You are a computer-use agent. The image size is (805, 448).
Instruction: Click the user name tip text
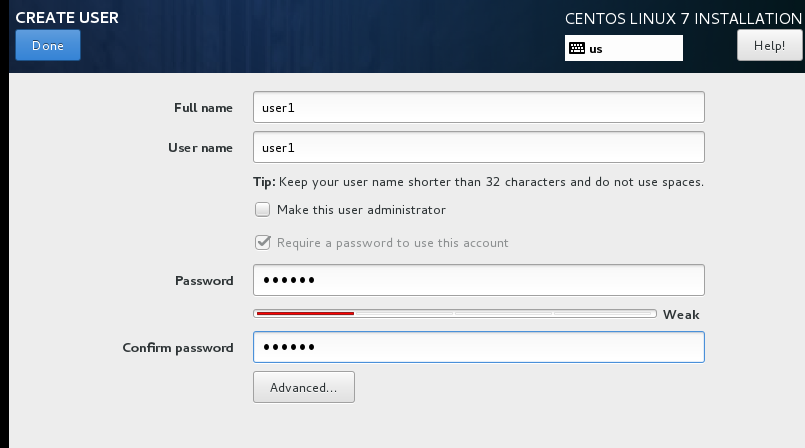478,182
